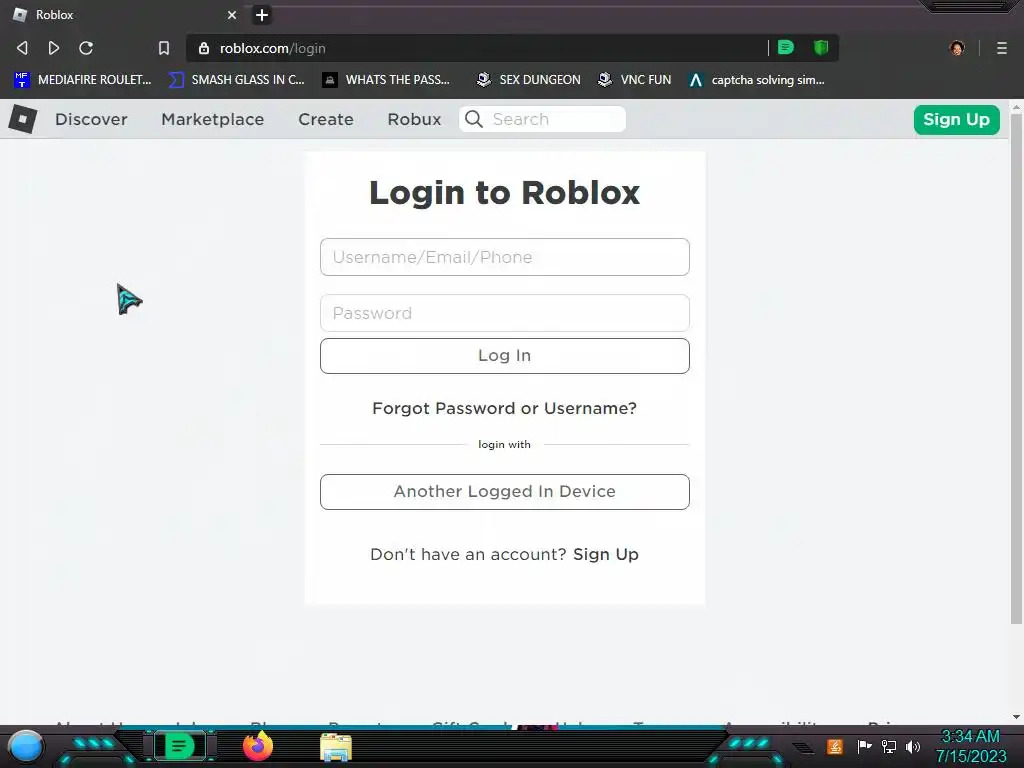This screenshot has width=1024, height=768.
Task: Go back using the browser back arrow
Action: (x=22, y=48)
